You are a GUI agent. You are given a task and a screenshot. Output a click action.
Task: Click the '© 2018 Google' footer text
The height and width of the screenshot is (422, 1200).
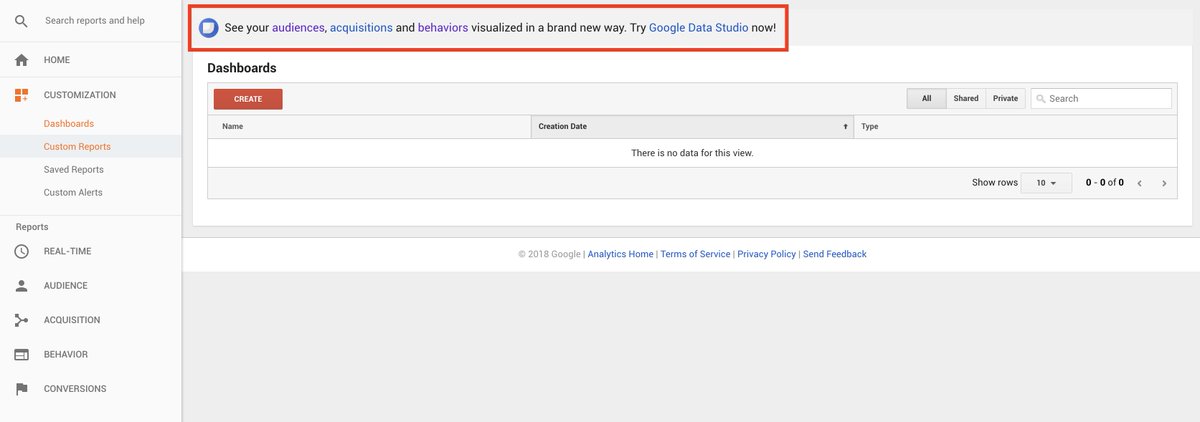coord(549,254)
